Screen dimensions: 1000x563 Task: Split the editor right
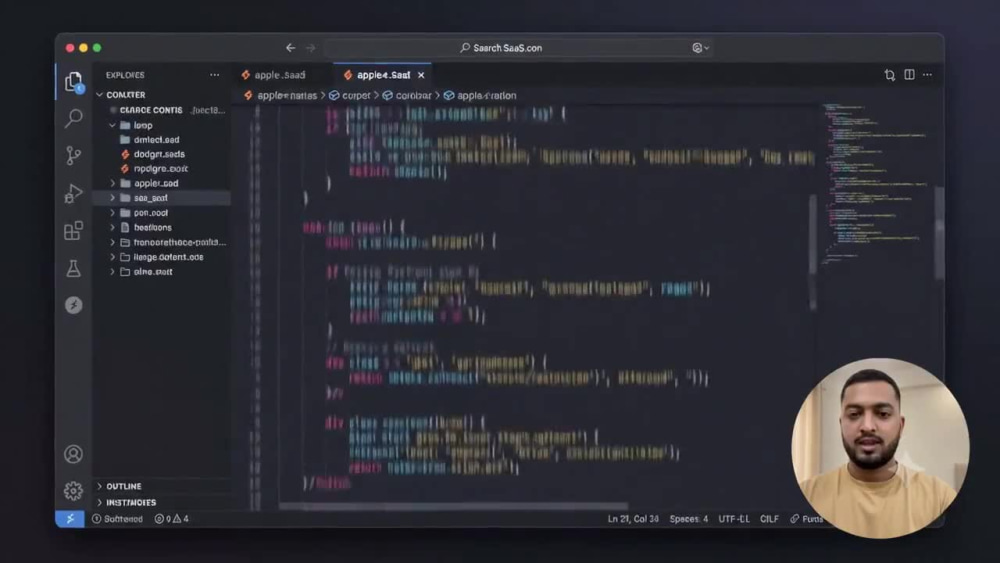[909, 75]
